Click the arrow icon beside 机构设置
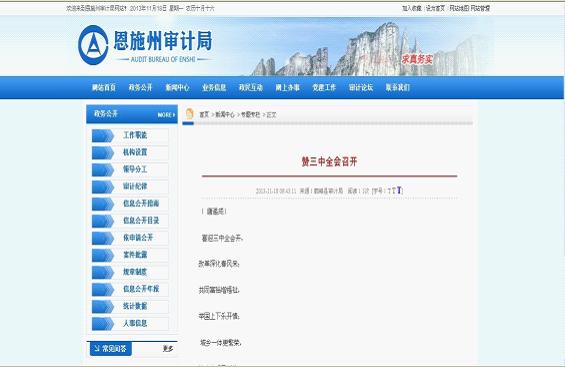565x367 pixels. [103, 152]
